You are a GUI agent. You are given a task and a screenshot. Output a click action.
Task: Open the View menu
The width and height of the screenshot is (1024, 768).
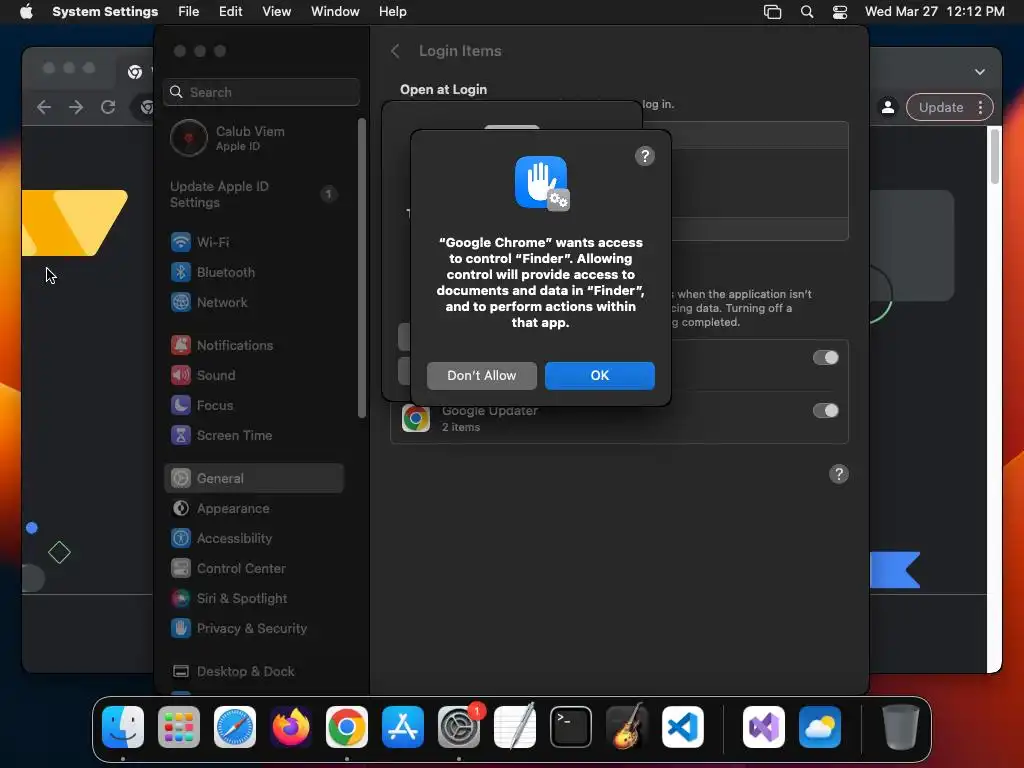[x=276, y=12]
